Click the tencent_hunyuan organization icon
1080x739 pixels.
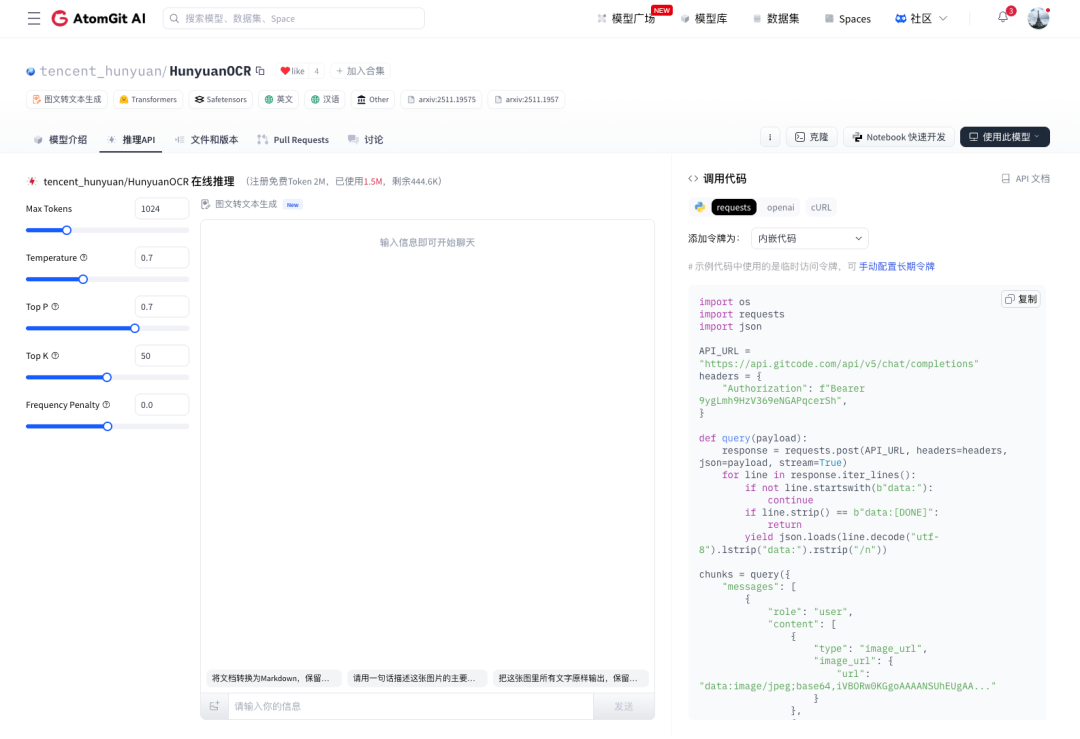(30, 71)
